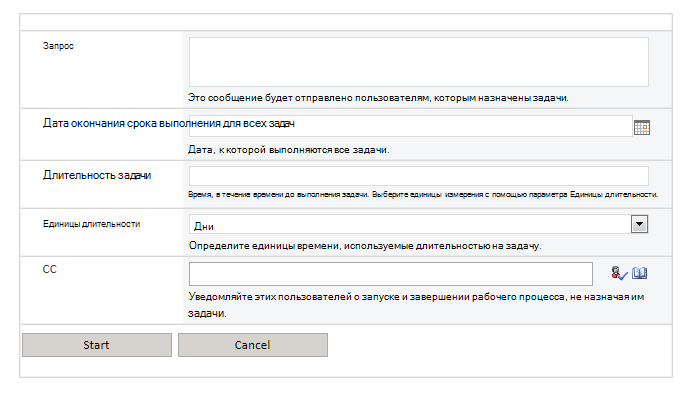Click small hint text Время, в течение времени
The width and height of the screenshot is (687, 395).
[x=423, y=194]
